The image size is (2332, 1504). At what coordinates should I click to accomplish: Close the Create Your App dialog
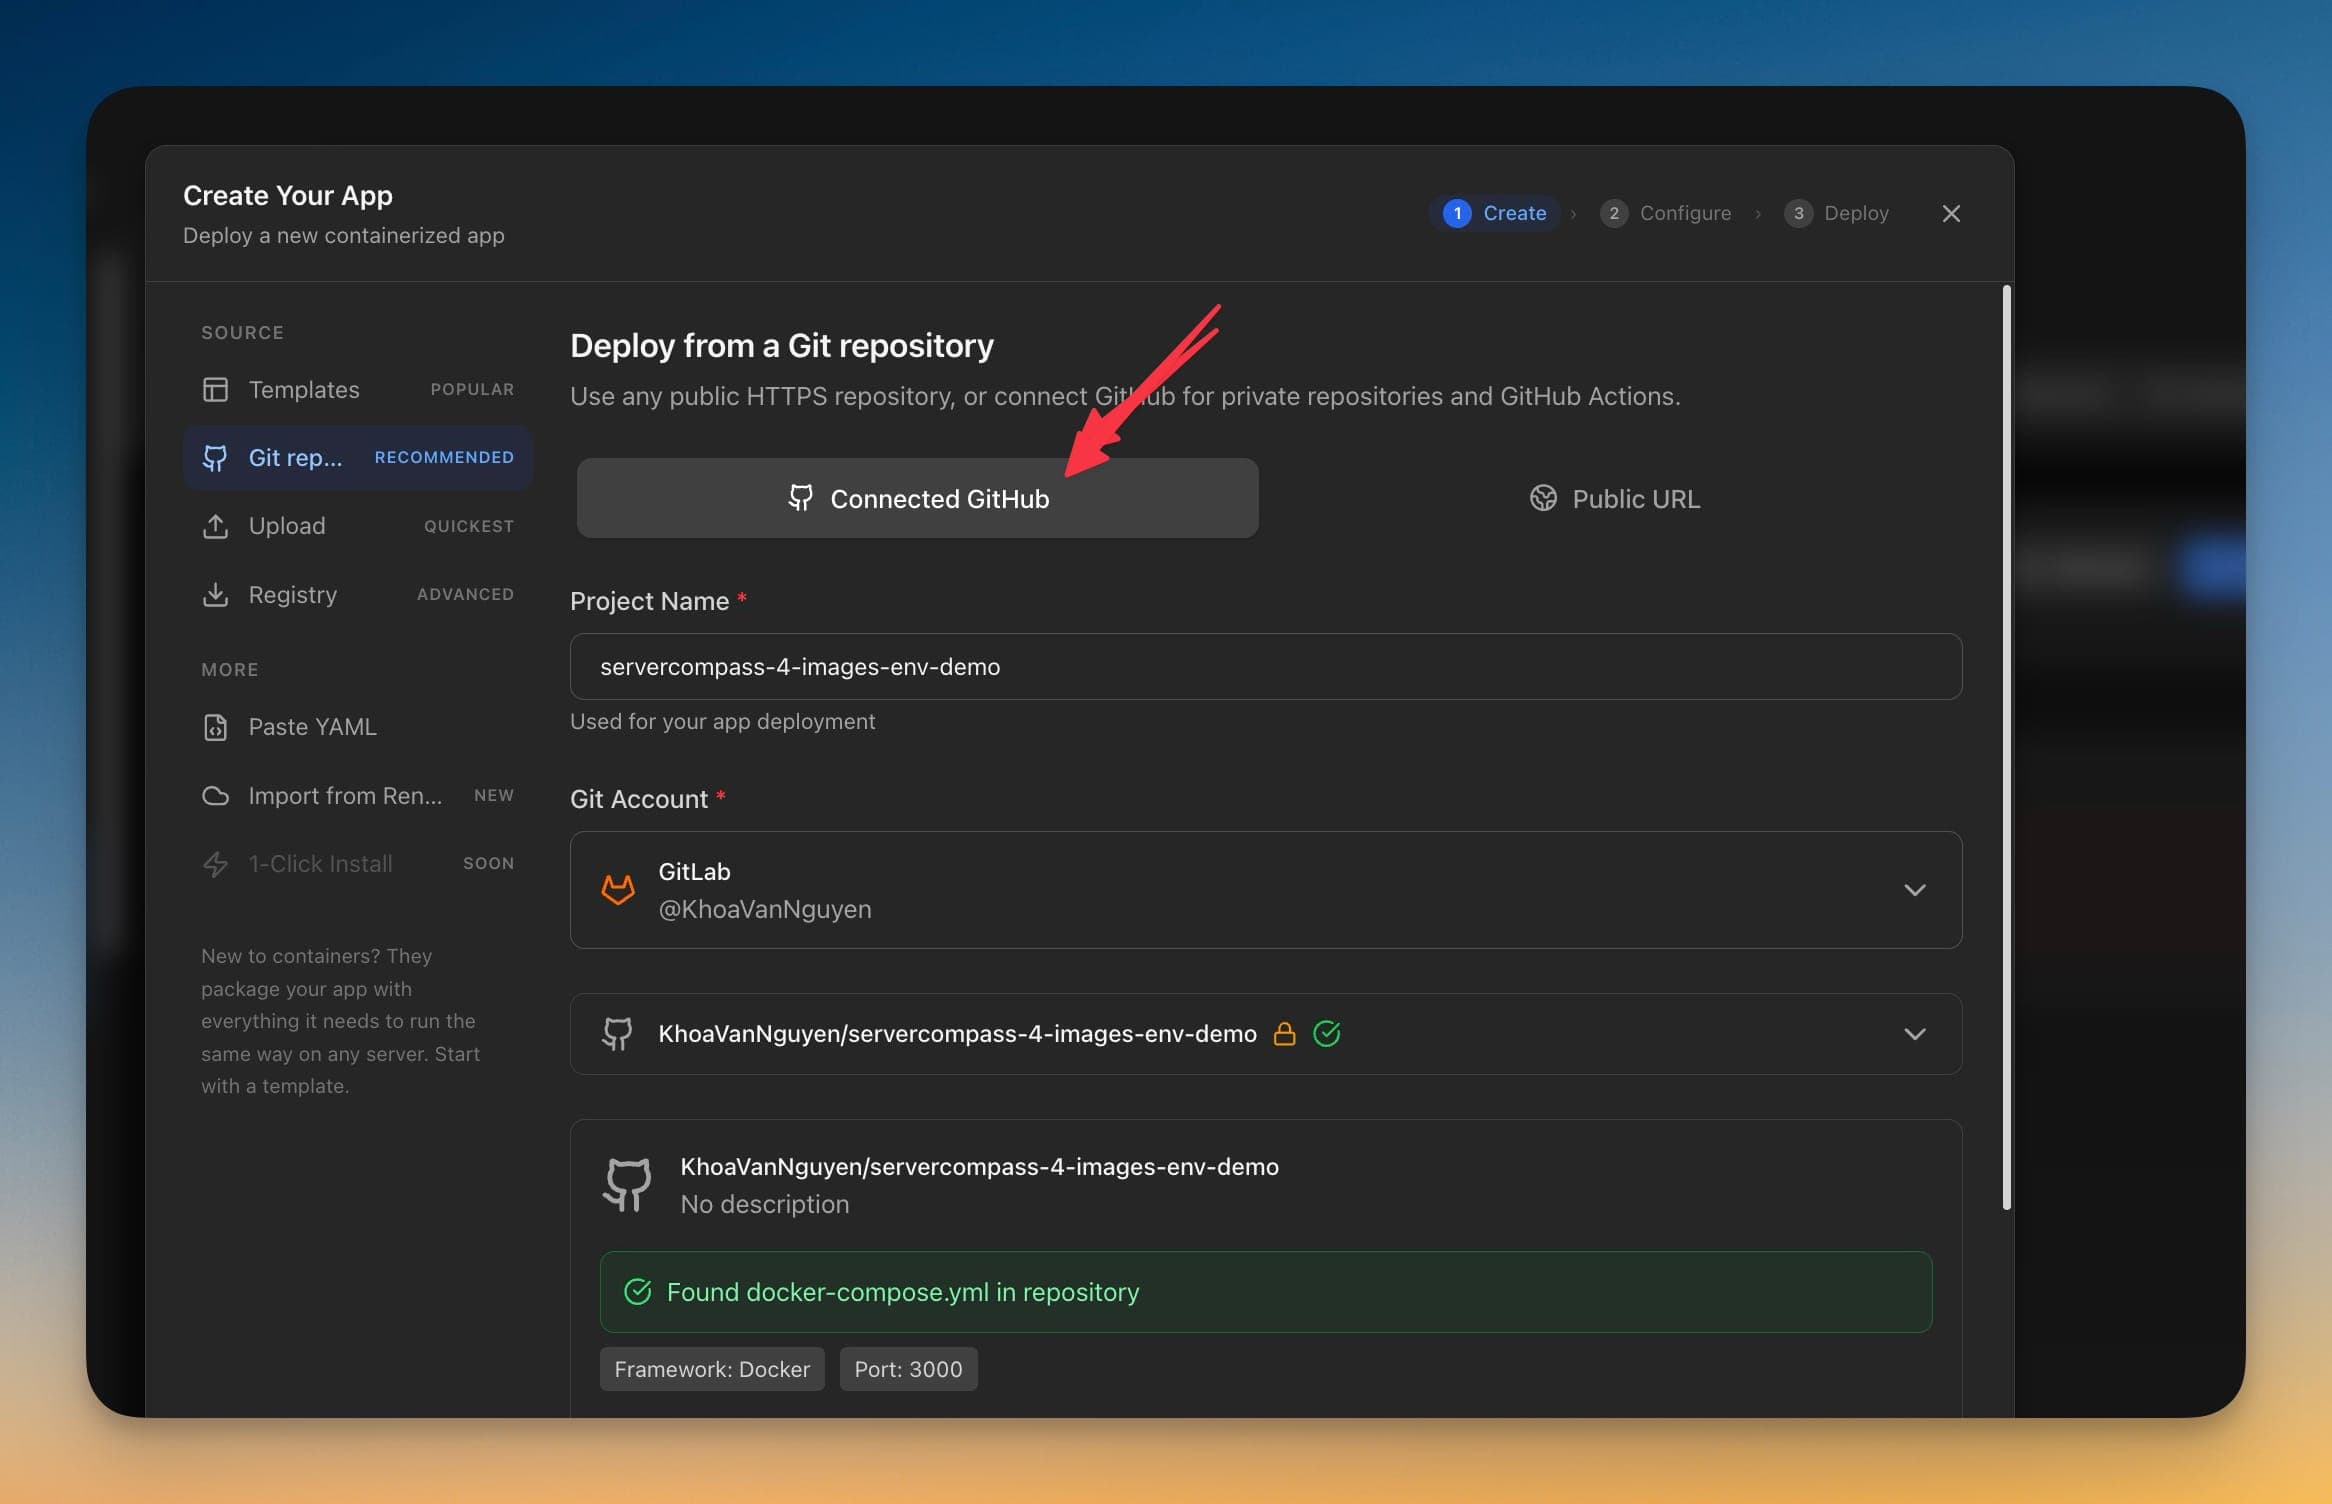(x=1950, y=213)
